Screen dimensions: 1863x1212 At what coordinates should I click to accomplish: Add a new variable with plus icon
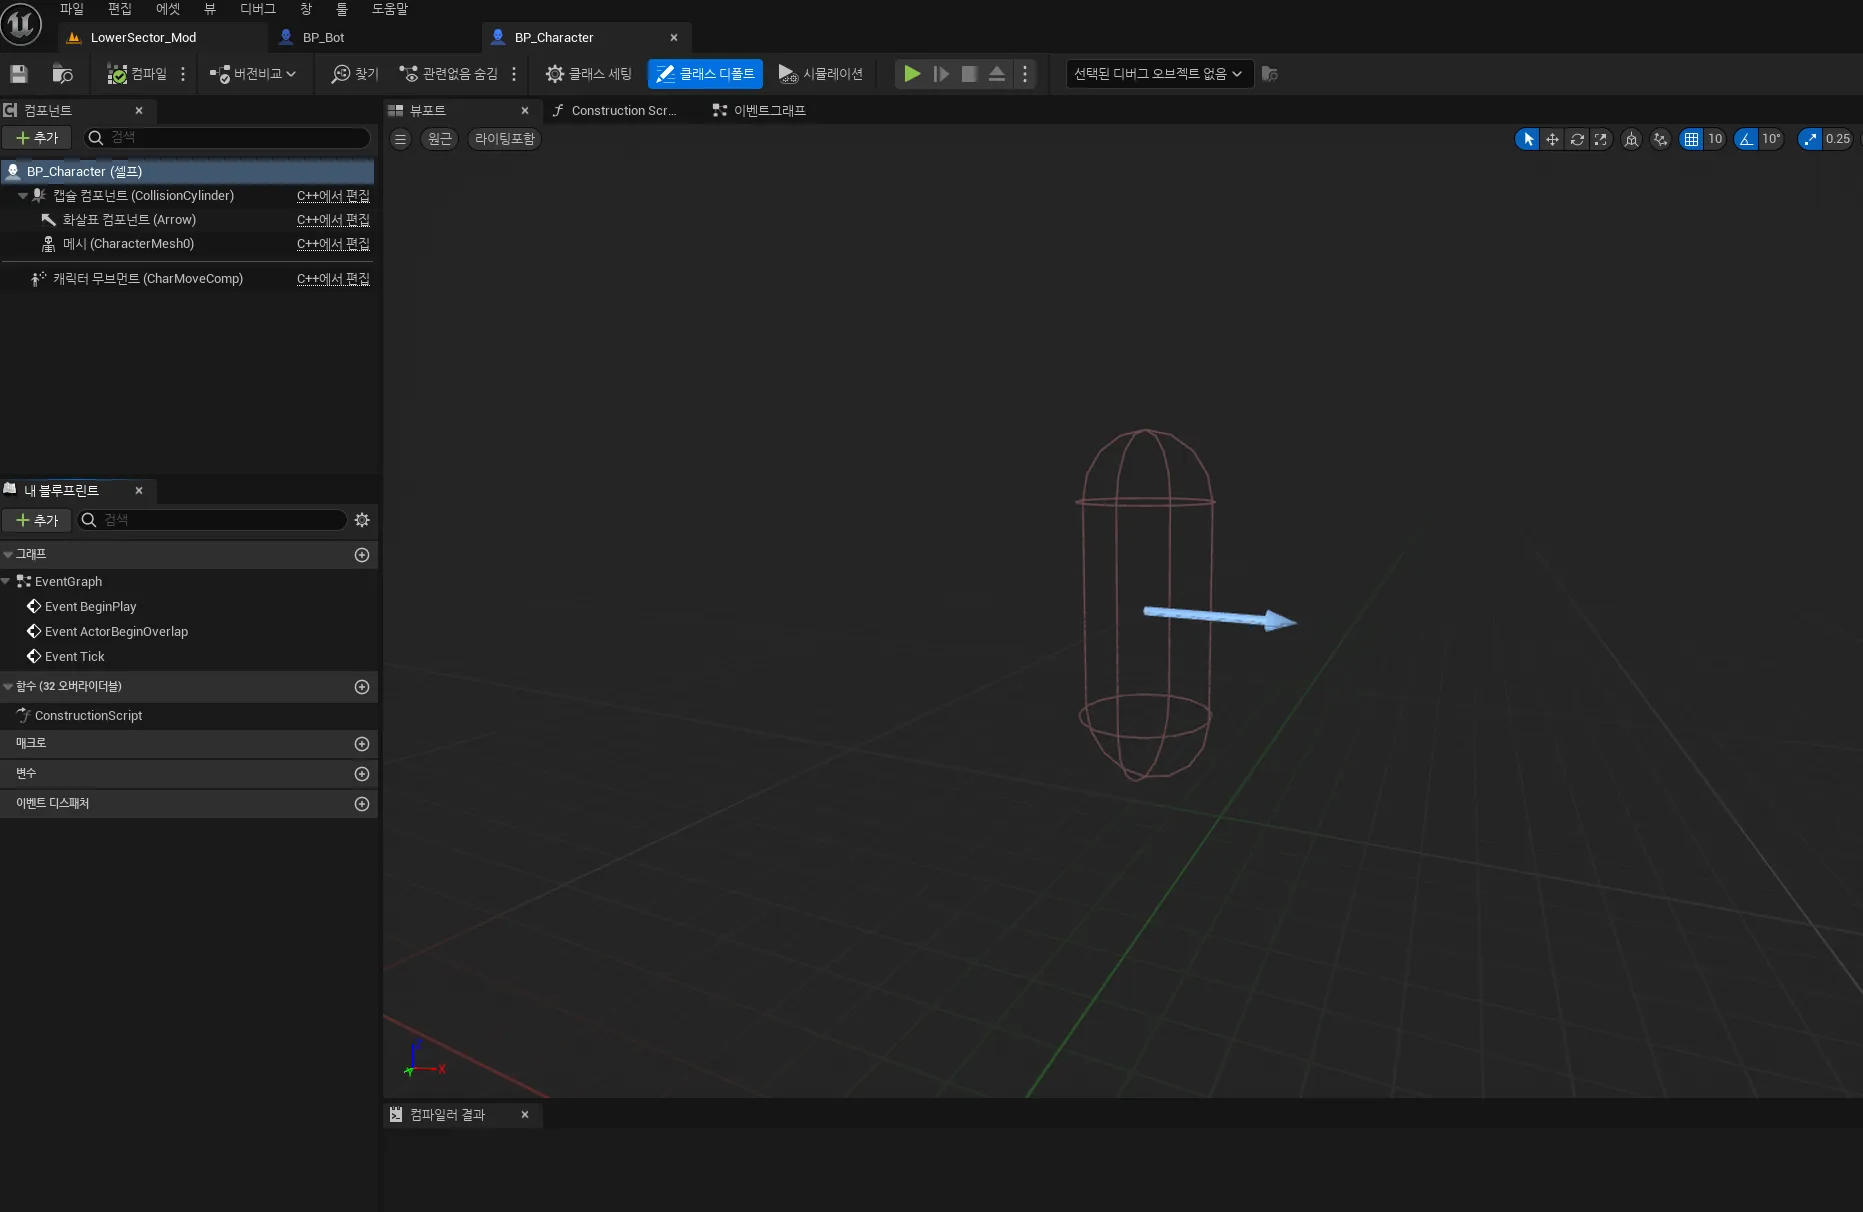click(362, 774)
